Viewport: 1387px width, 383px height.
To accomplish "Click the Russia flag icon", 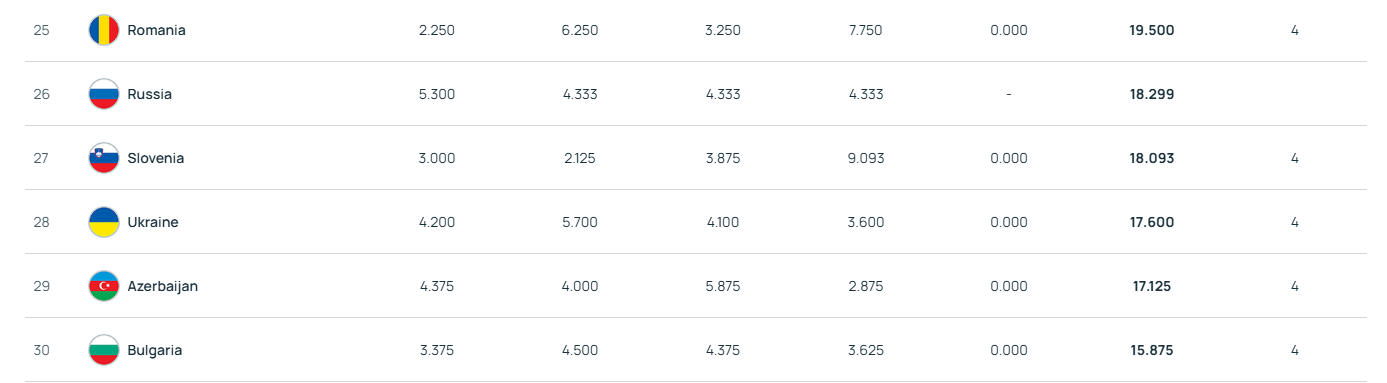I will tap(104, 94).
